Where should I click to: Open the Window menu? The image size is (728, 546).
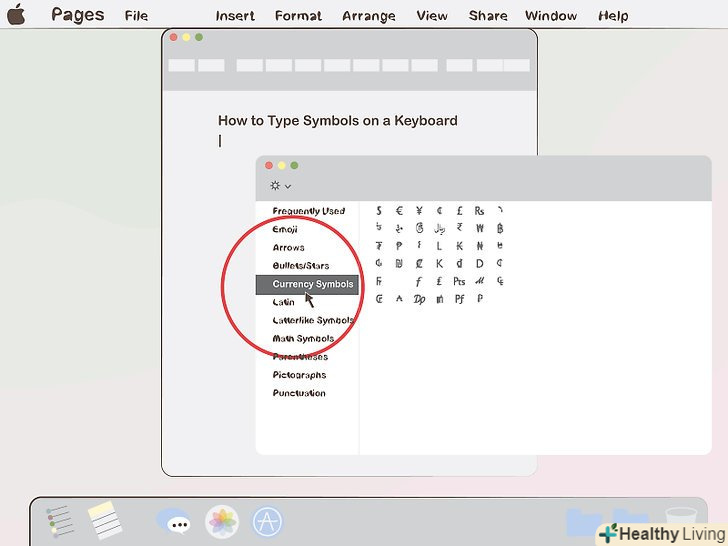pos(551,16)
